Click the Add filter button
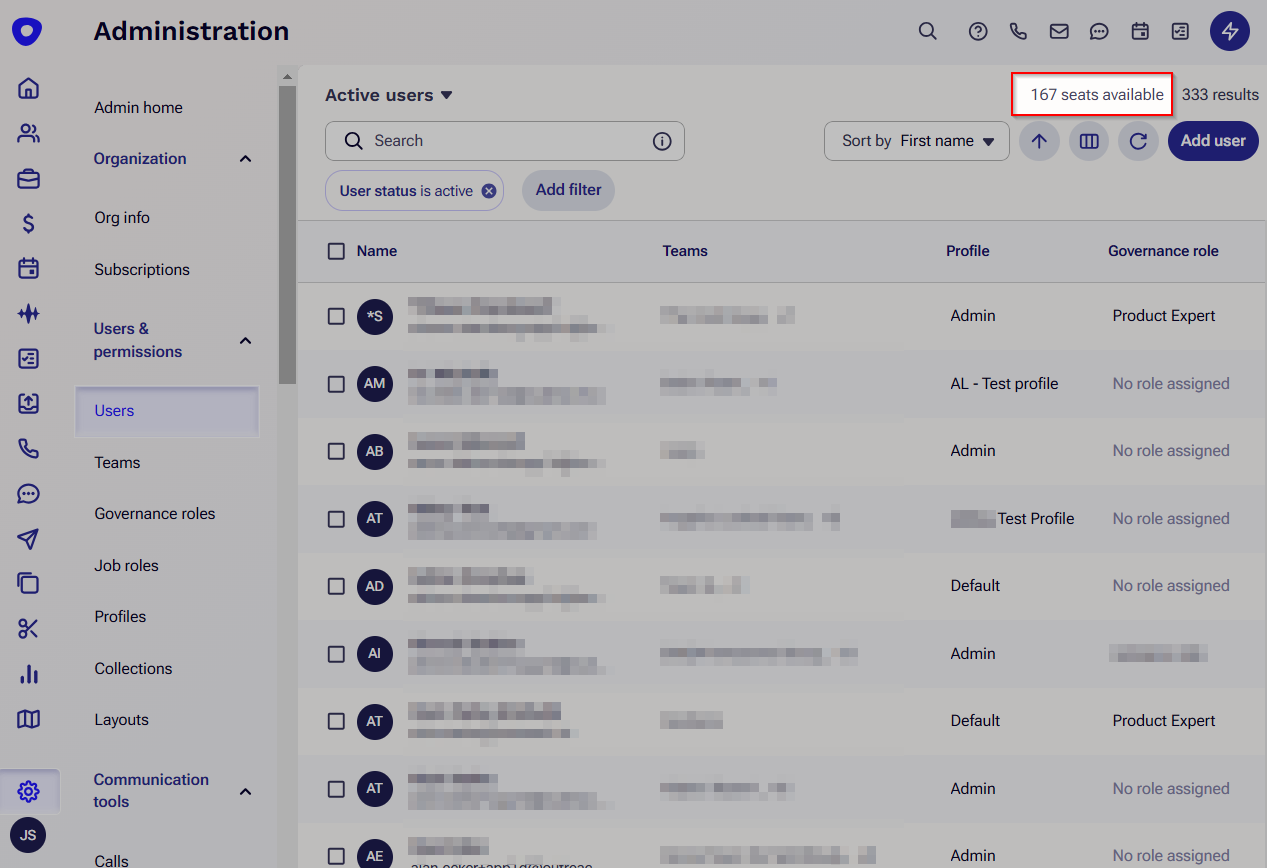This screenshot has height=868, width=1267. pyautogui.click(x=568, y=190)
